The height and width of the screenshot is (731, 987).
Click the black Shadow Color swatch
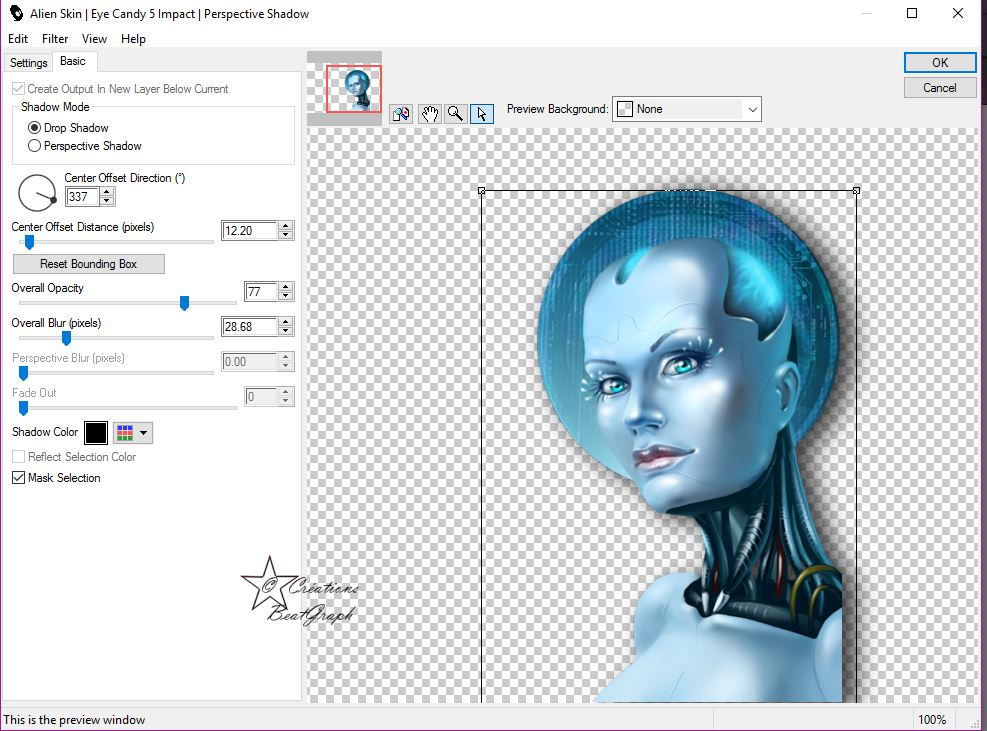(96, 433)
